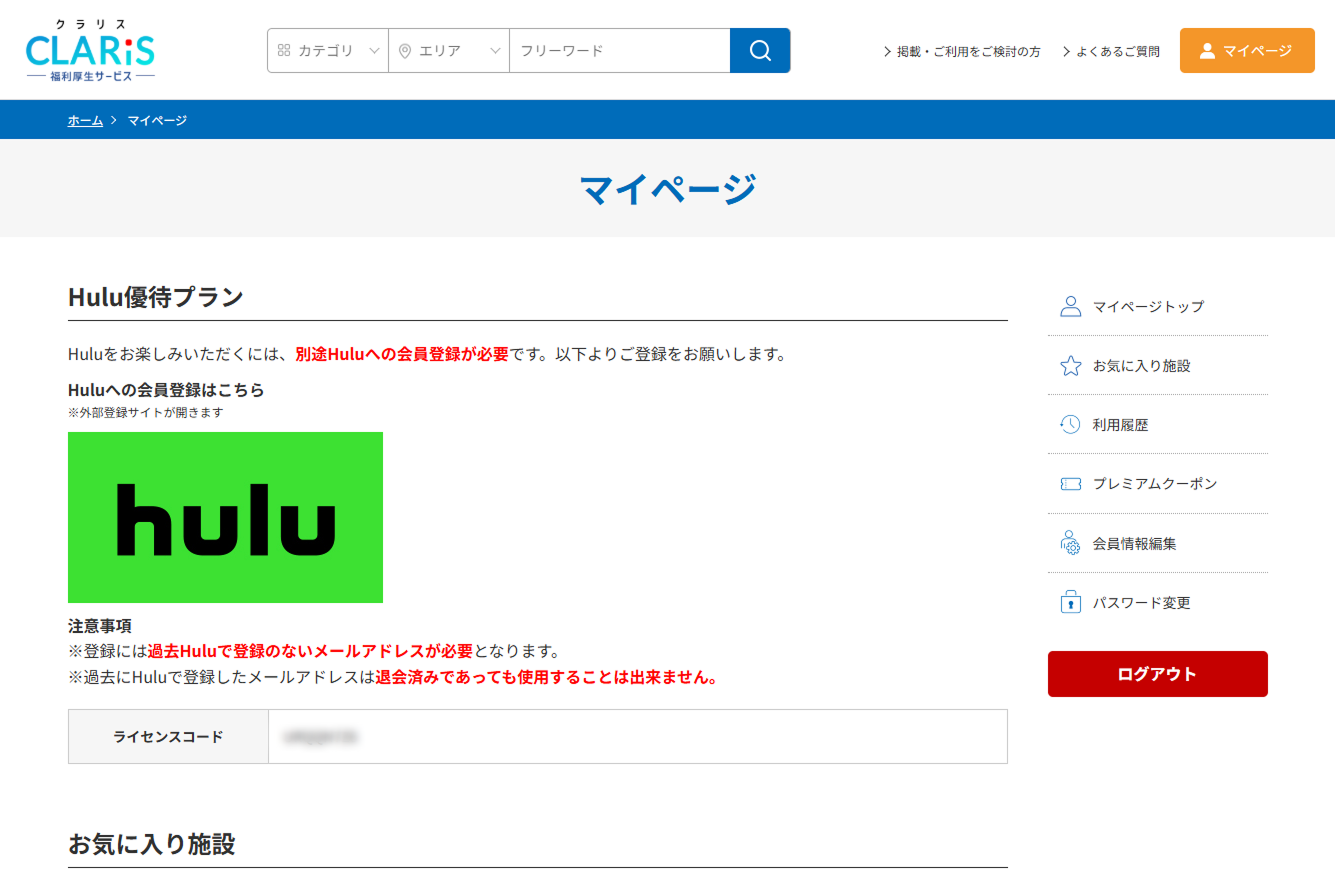Open パスワード変更 sidebar item
The image size is (1335, 889).
pyautogui.click(x=1158, y=603)
